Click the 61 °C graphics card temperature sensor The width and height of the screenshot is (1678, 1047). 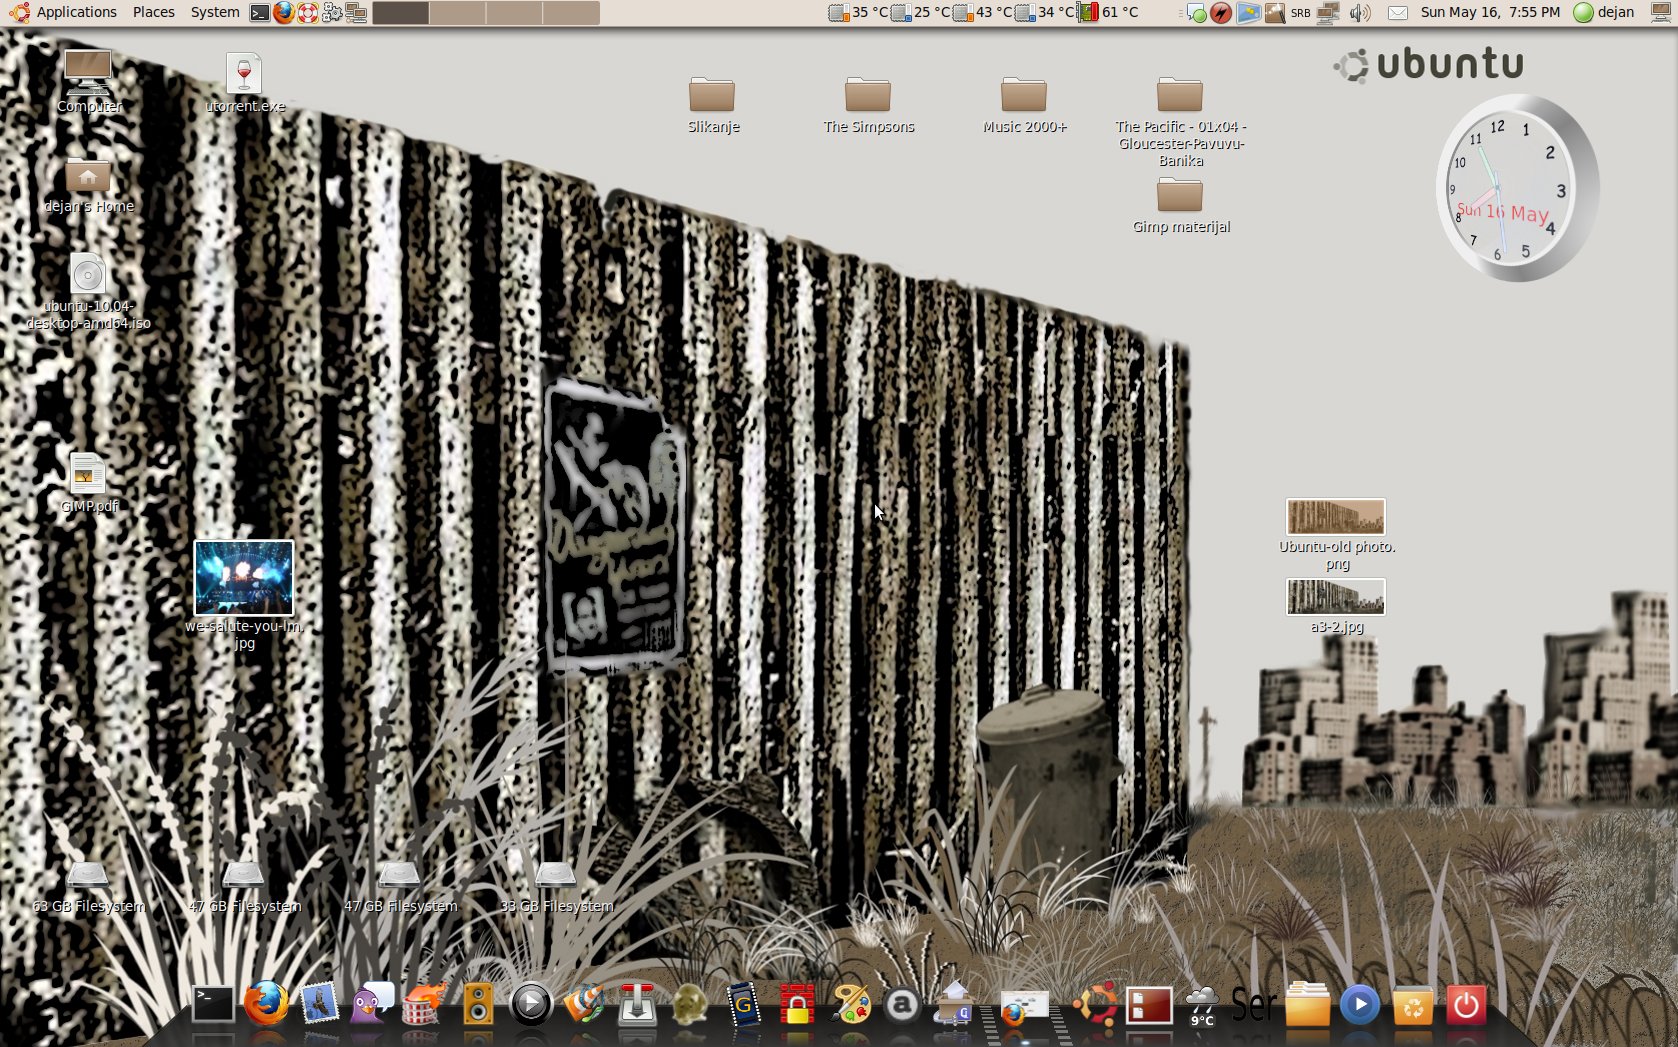1109,13
